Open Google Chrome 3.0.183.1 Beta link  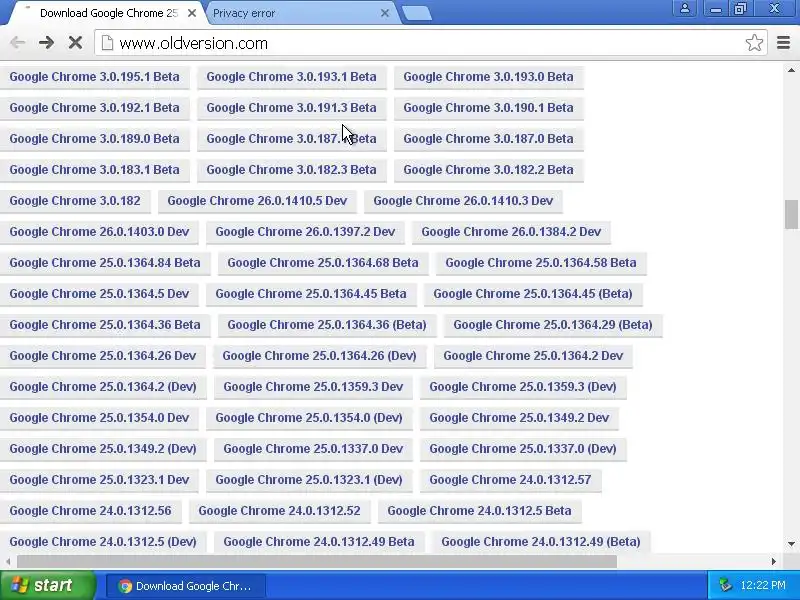tap(94, 170)
